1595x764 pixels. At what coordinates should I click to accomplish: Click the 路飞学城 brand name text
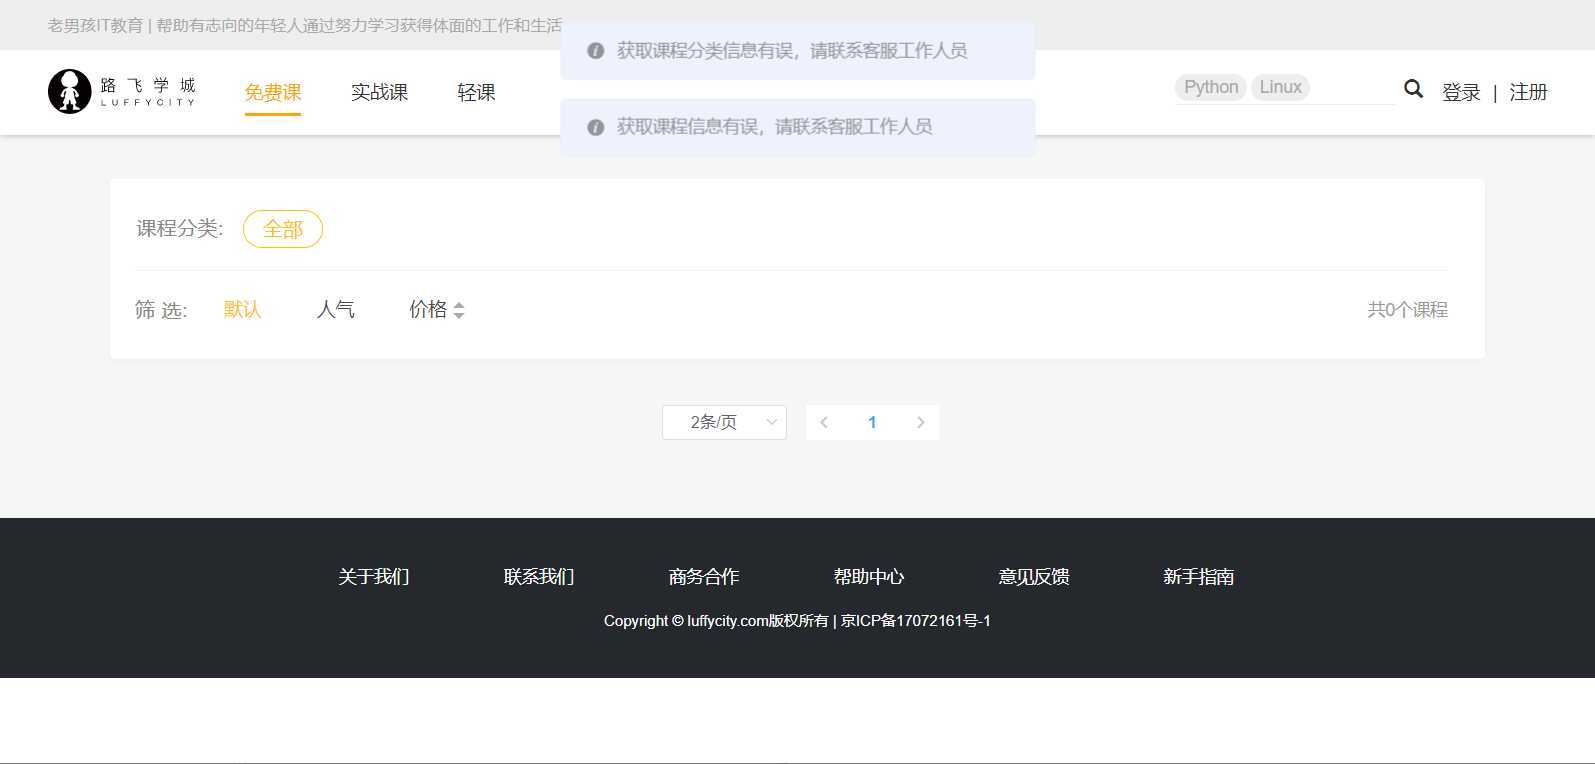(148, 85)
